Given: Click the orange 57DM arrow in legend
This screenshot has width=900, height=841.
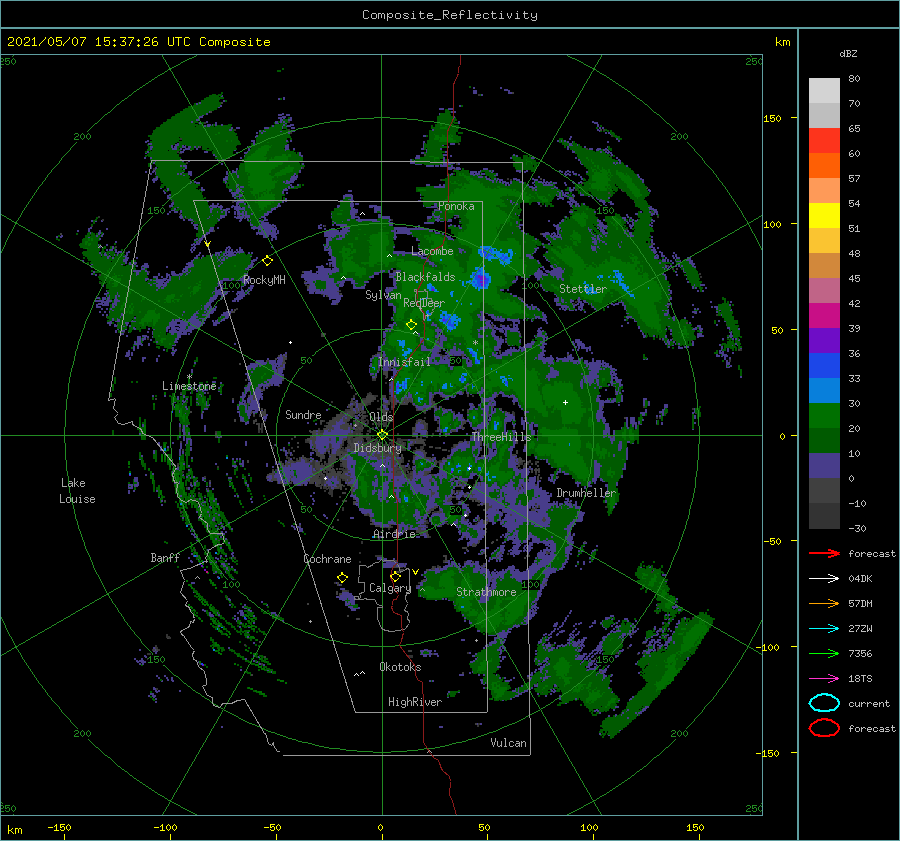Looking at the screenshot, I should pyautogui.click(x=824, y=603).
